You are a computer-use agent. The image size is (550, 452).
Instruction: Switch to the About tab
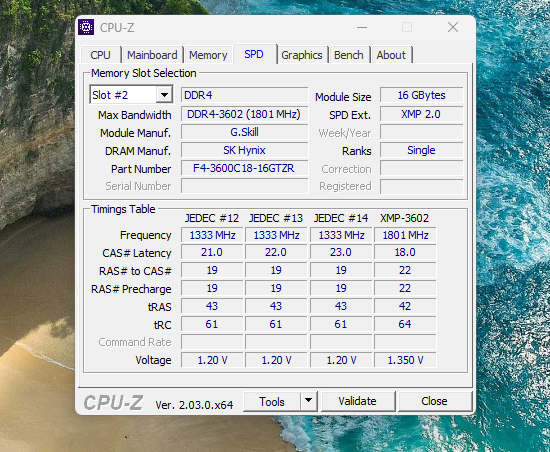391,55
